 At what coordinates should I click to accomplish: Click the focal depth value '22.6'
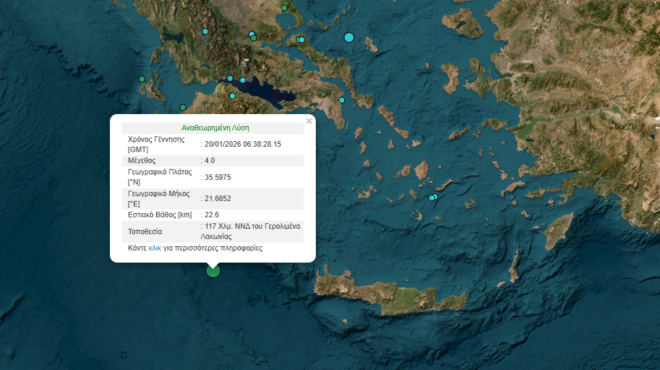pos(212,215)
